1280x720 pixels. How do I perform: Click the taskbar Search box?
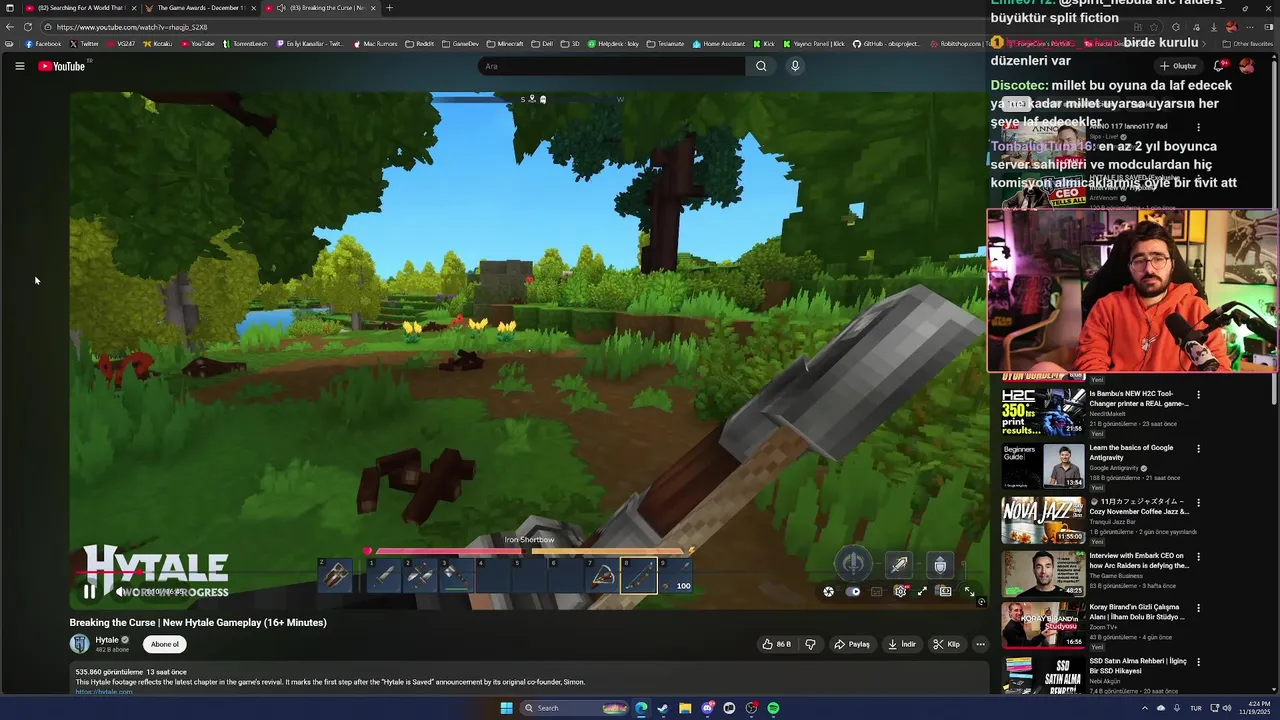click(x=576, y=708)
